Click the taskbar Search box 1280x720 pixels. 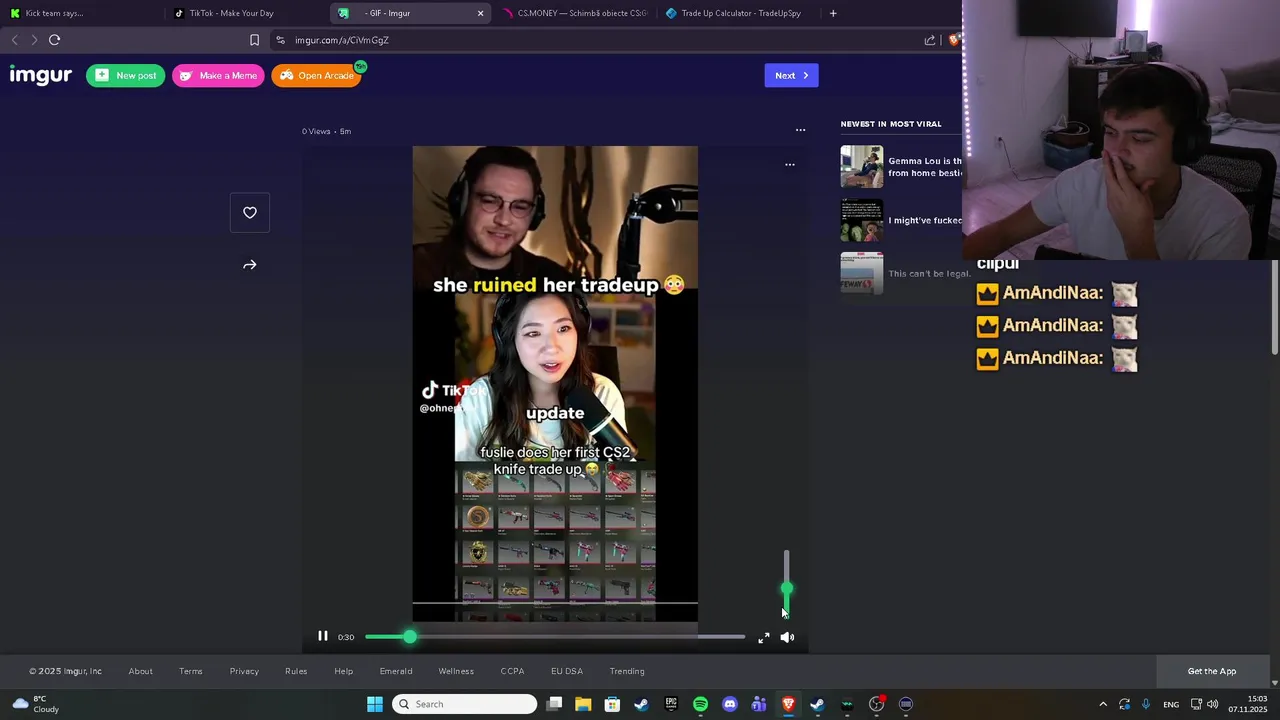pos(465,704)
